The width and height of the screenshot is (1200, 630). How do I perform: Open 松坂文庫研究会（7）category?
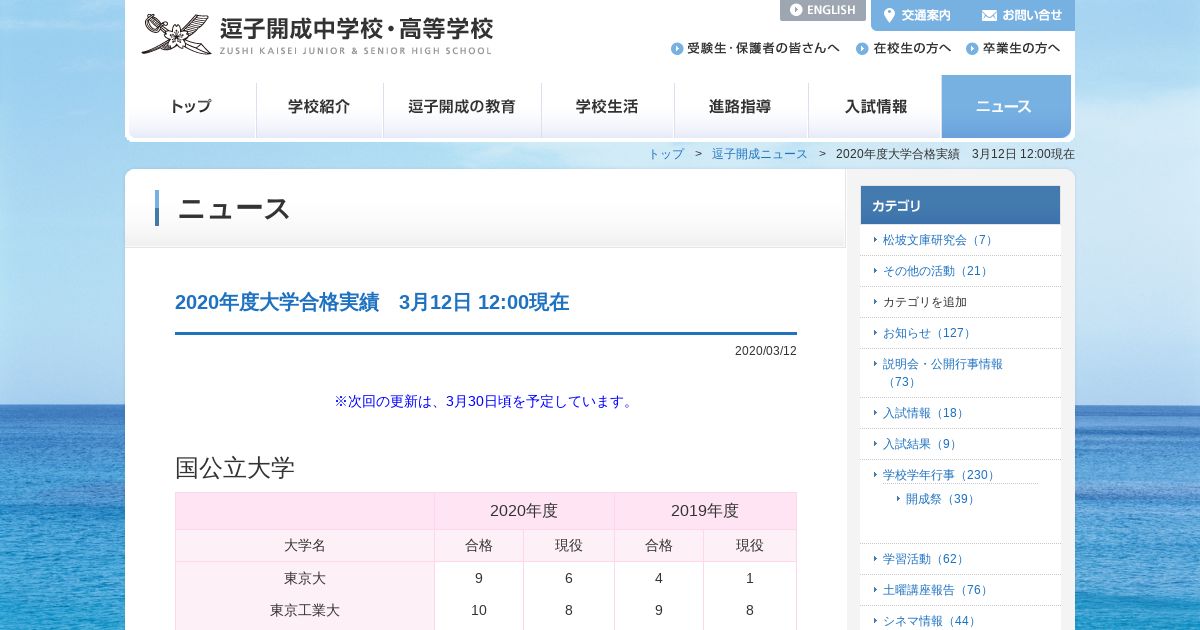(x=940, y=240)
